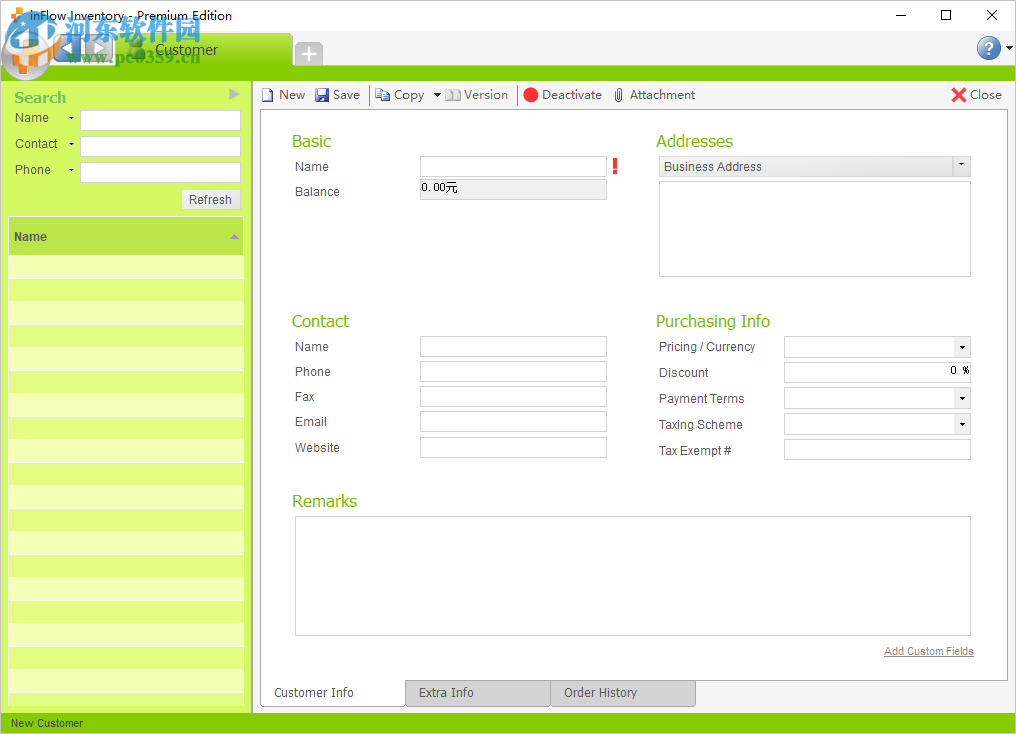Click the Fax input field
The image size is (1016, 734).
(513, 396)
